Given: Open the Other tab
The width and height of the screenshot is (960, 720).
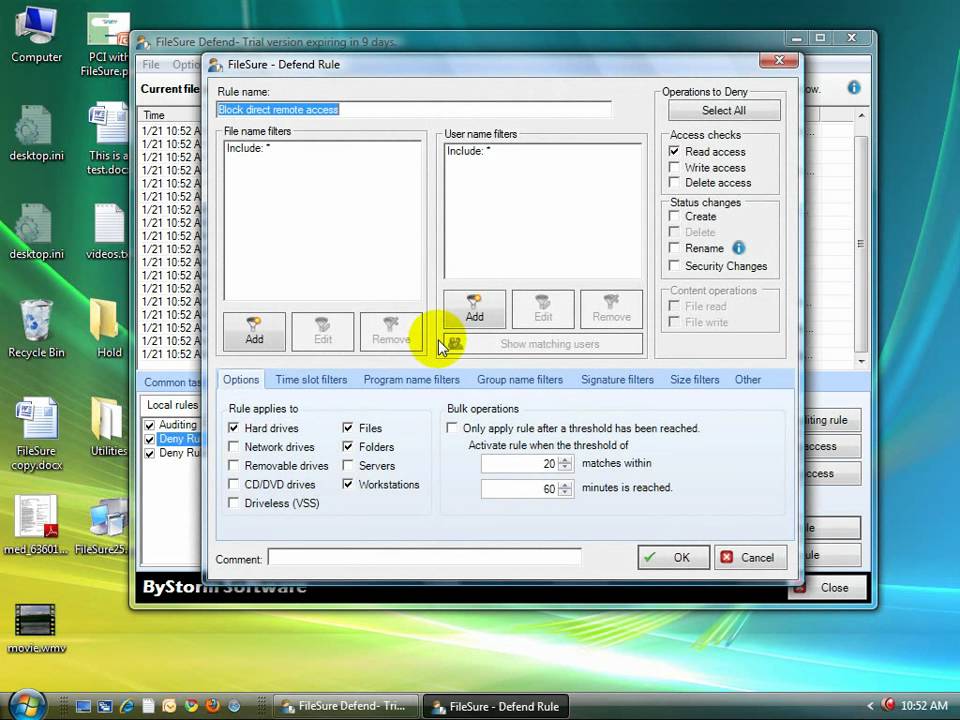Looking at the screenshot, I should click(748, 380).
